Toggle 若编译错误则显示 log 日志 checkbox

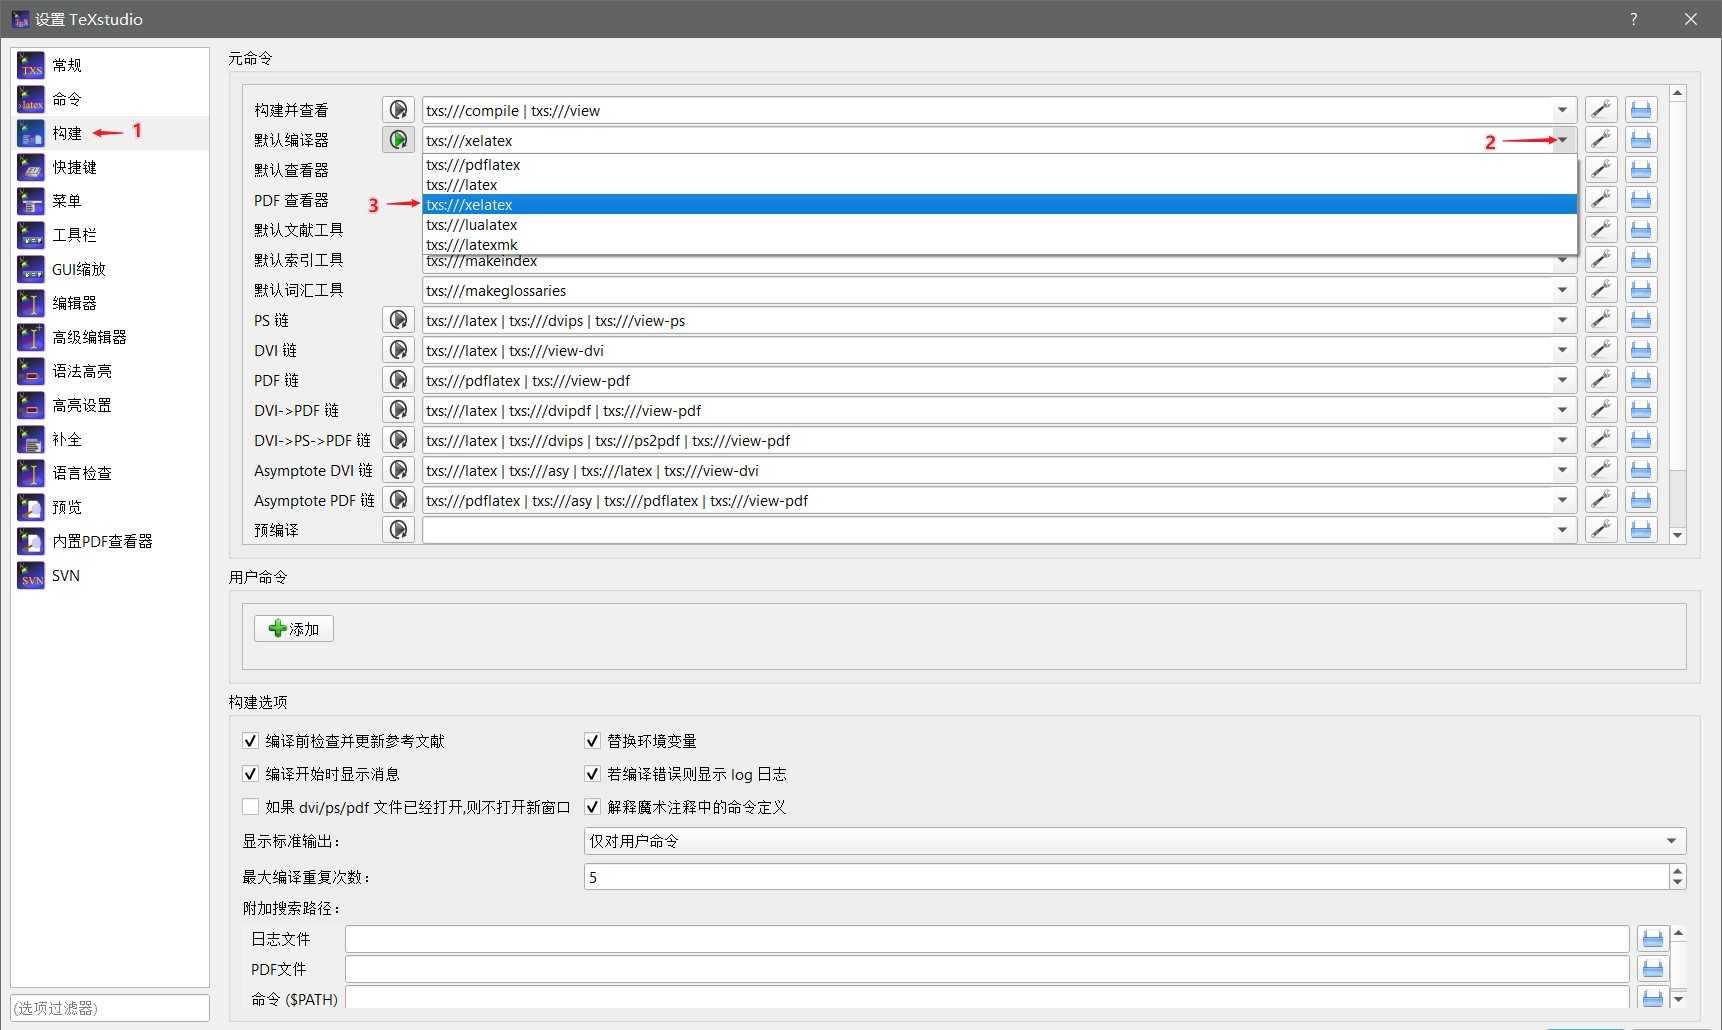click(593, 774)
